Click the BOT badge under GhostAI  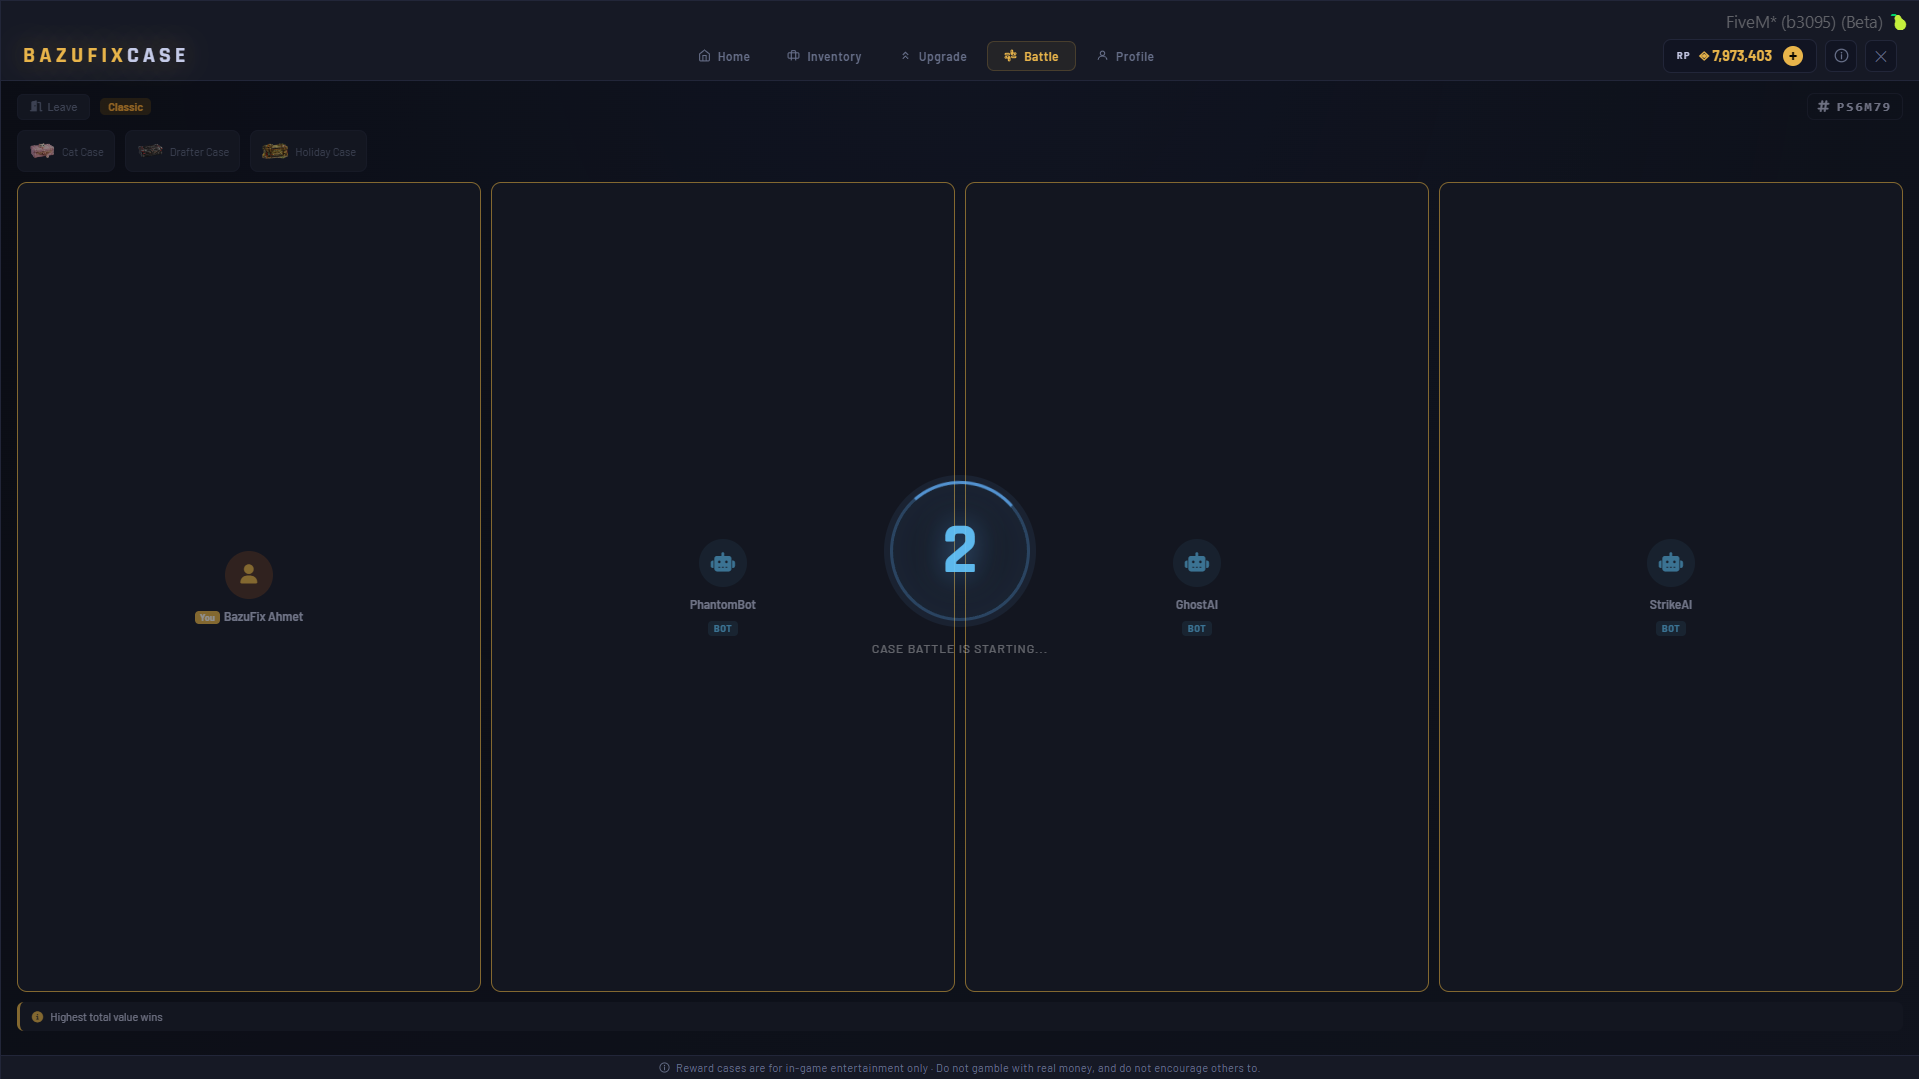coord(1197,629)
